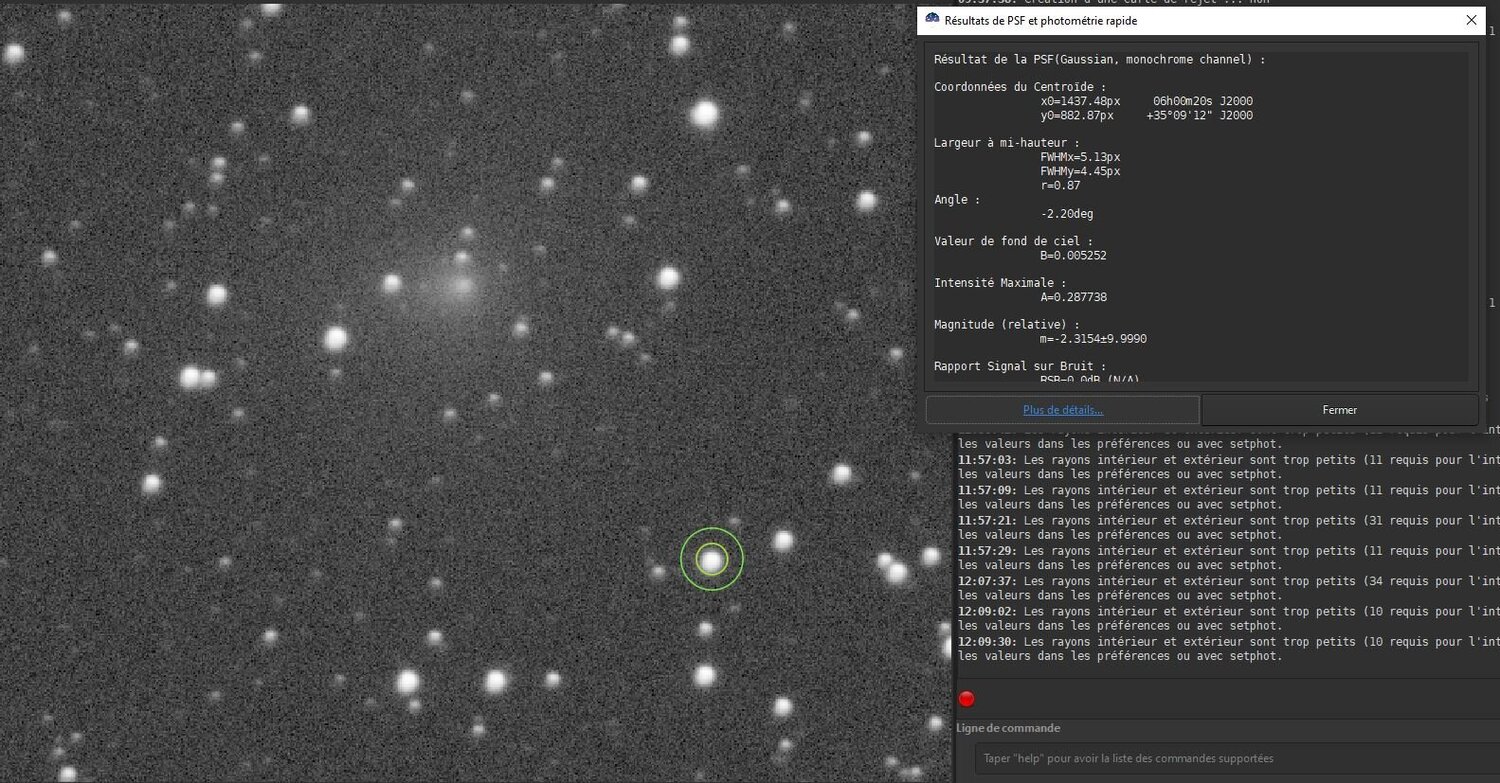Click the log entry timestamped "11:57:03:"
The width and height of the screenshot is (1500, 783).
[1227, 467]
